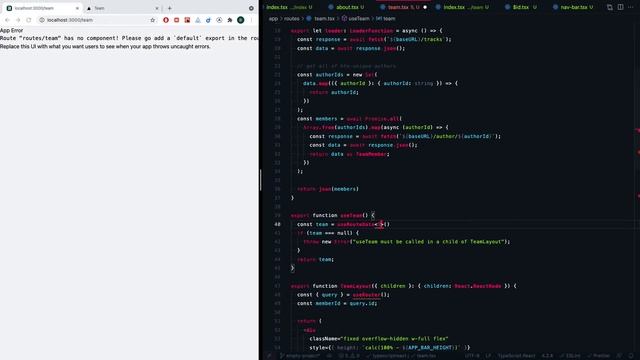Open the round gray extension icon
Viewport: 640px width, 360px height.
[219, 20]
